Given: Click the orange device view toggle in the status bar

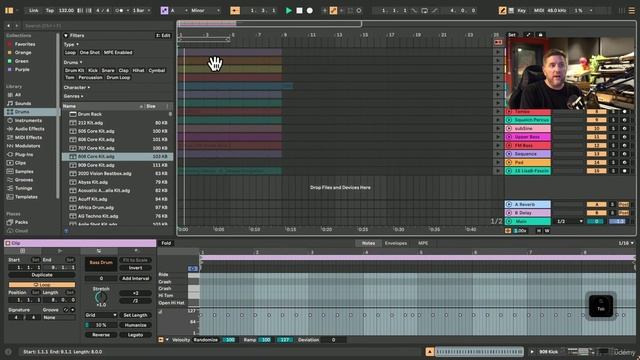Looking at the screenshot, I should [x=429, y=352].
